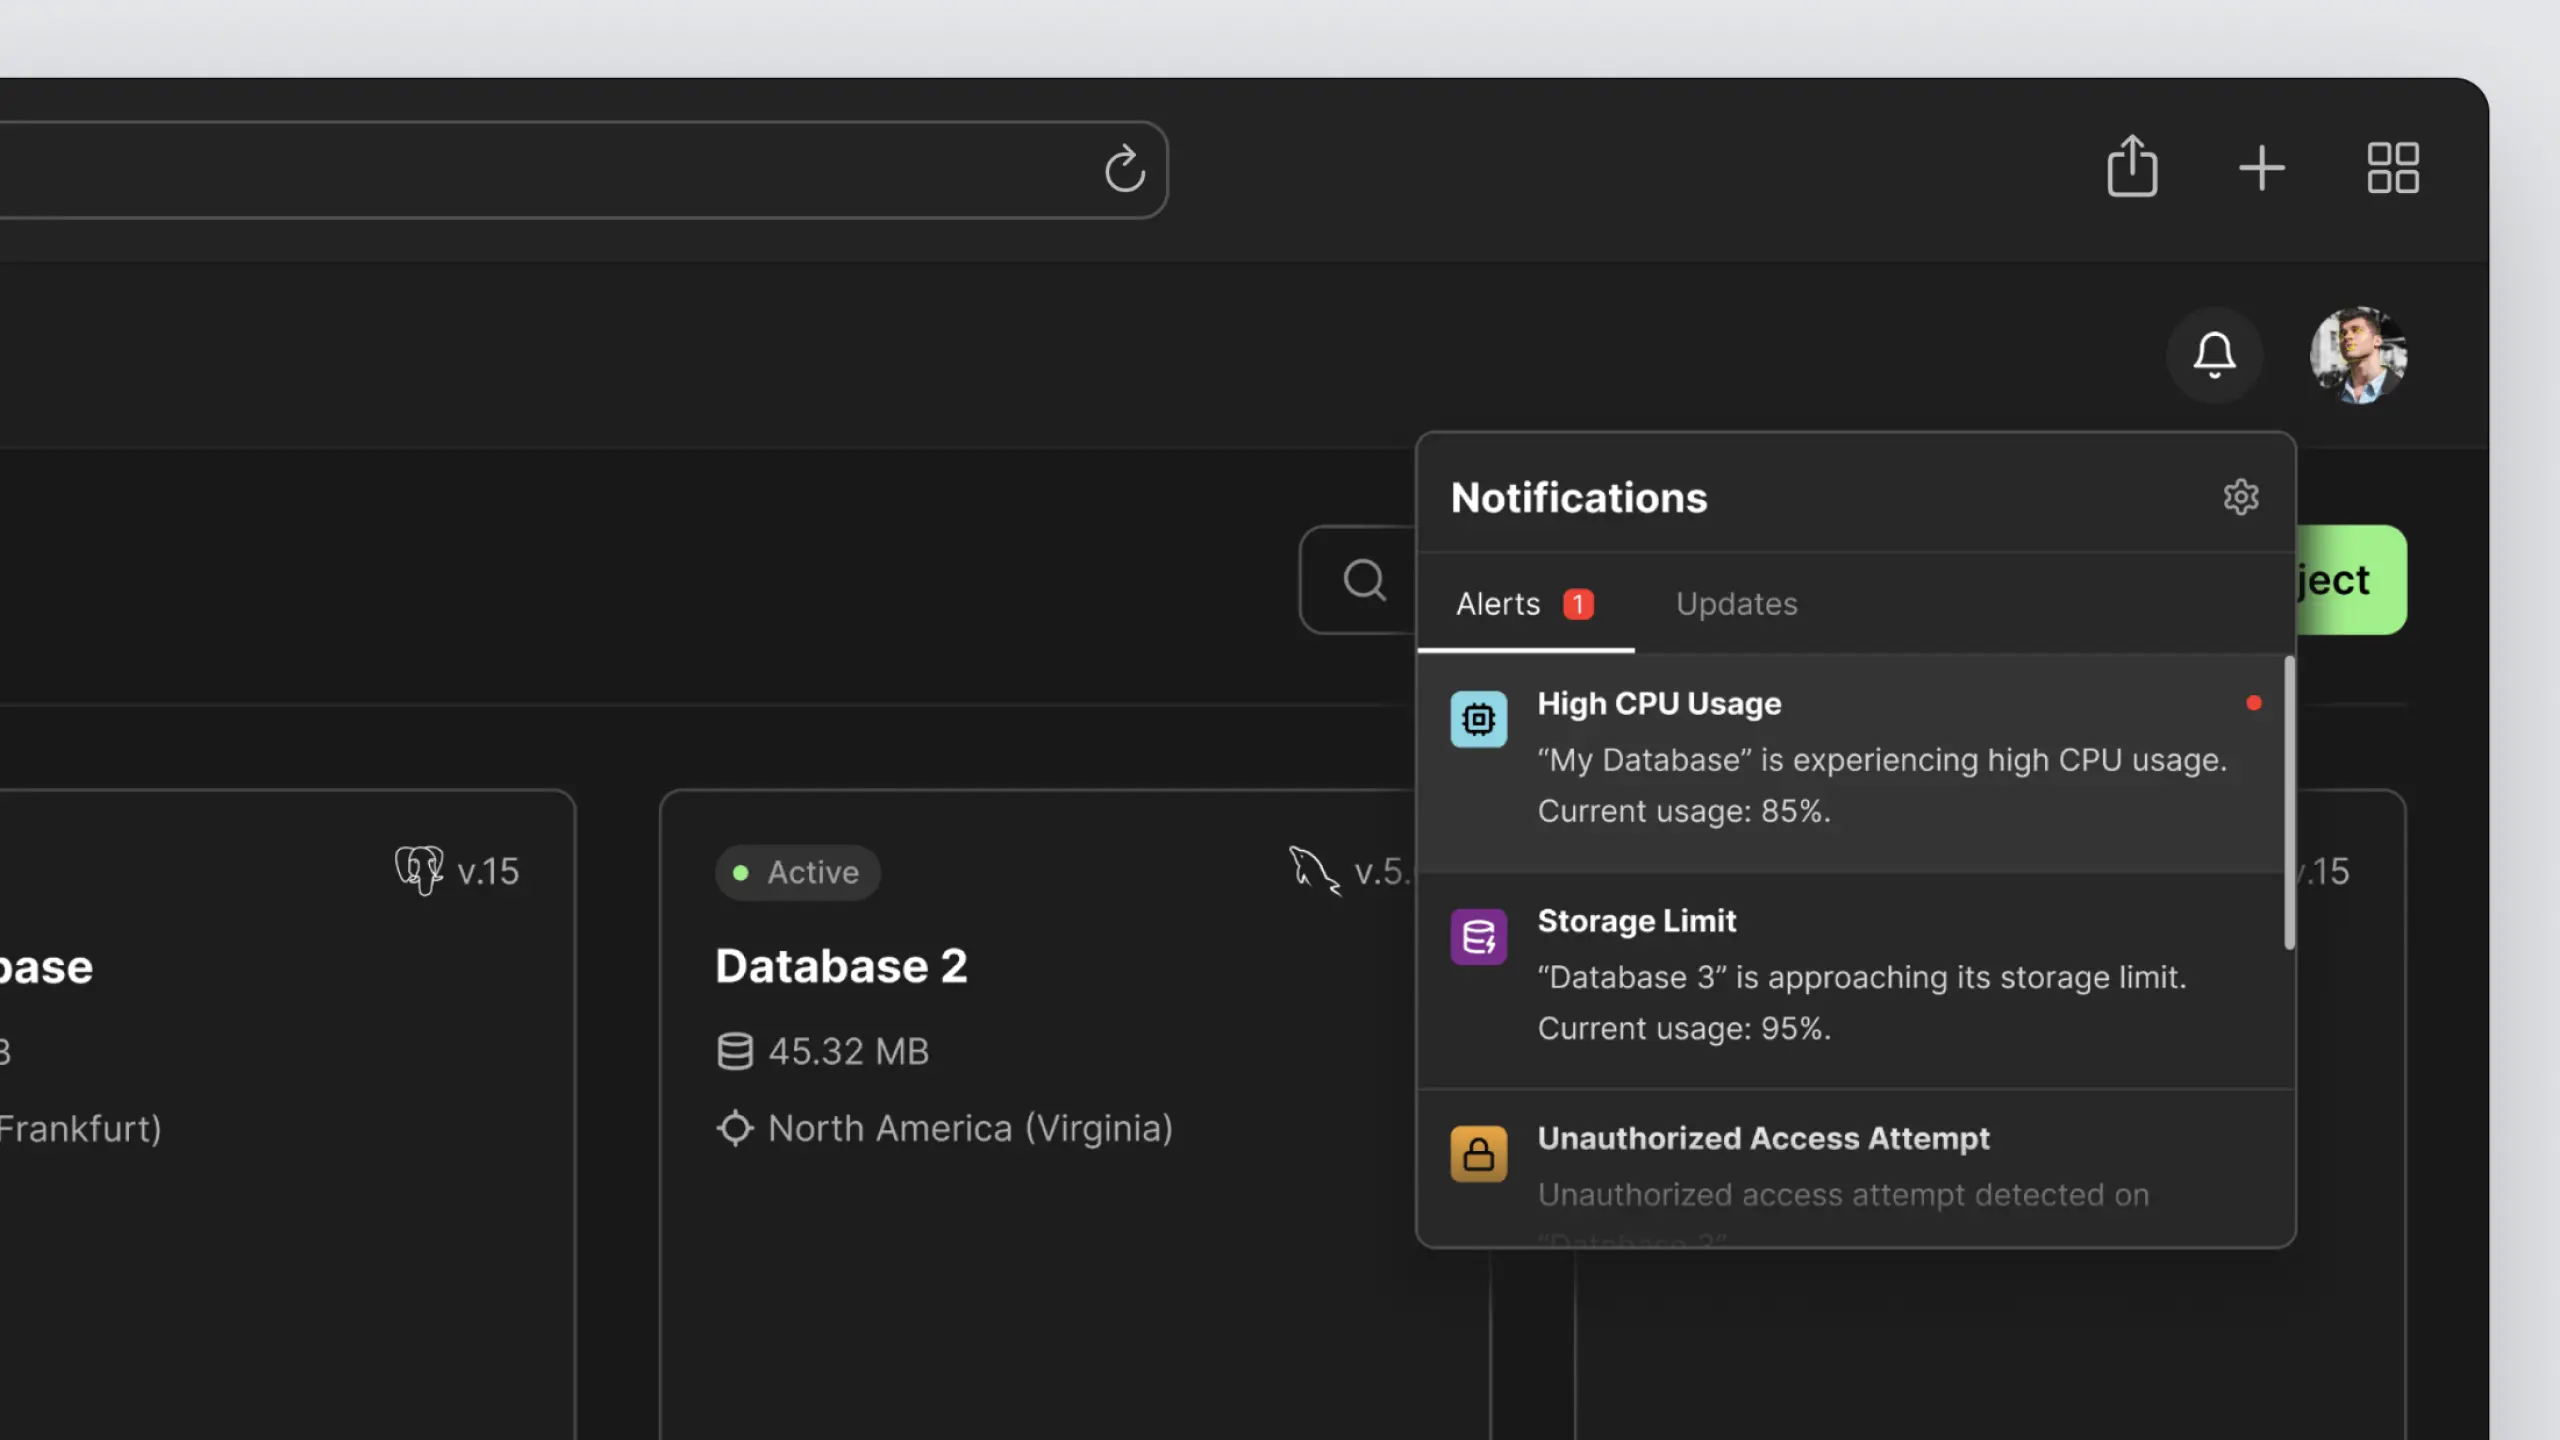Open the tab overview grid icon

point(2392,168)
